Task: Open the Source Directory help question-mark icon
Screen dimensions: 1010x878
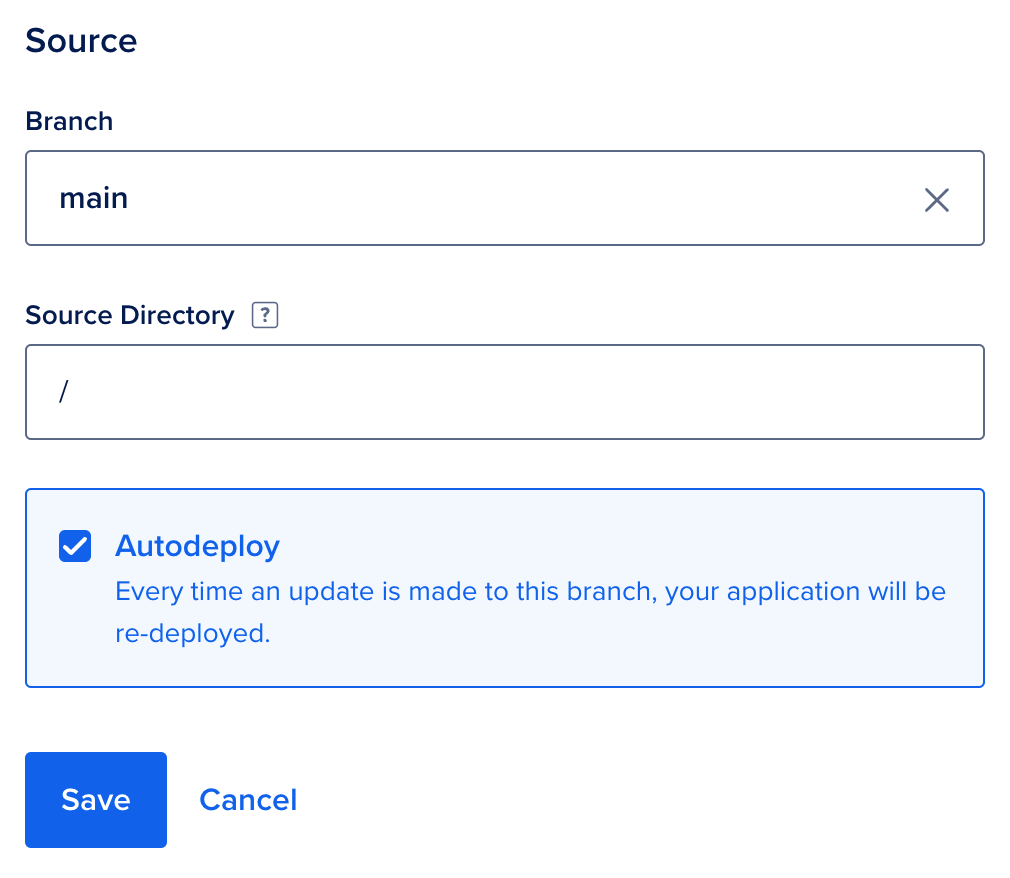Action: (264, 315)
